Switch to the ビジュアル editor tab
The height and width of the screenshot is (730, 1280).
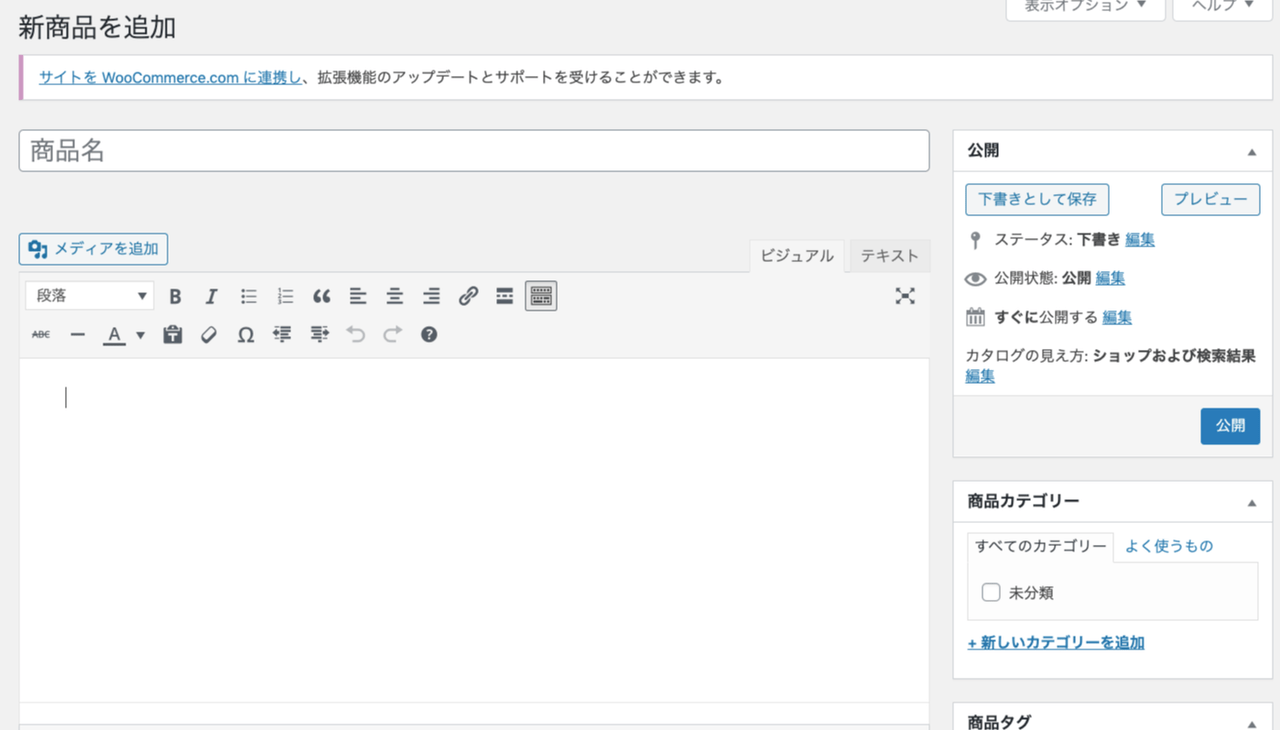pyautogui.click(x=797, y=256)
